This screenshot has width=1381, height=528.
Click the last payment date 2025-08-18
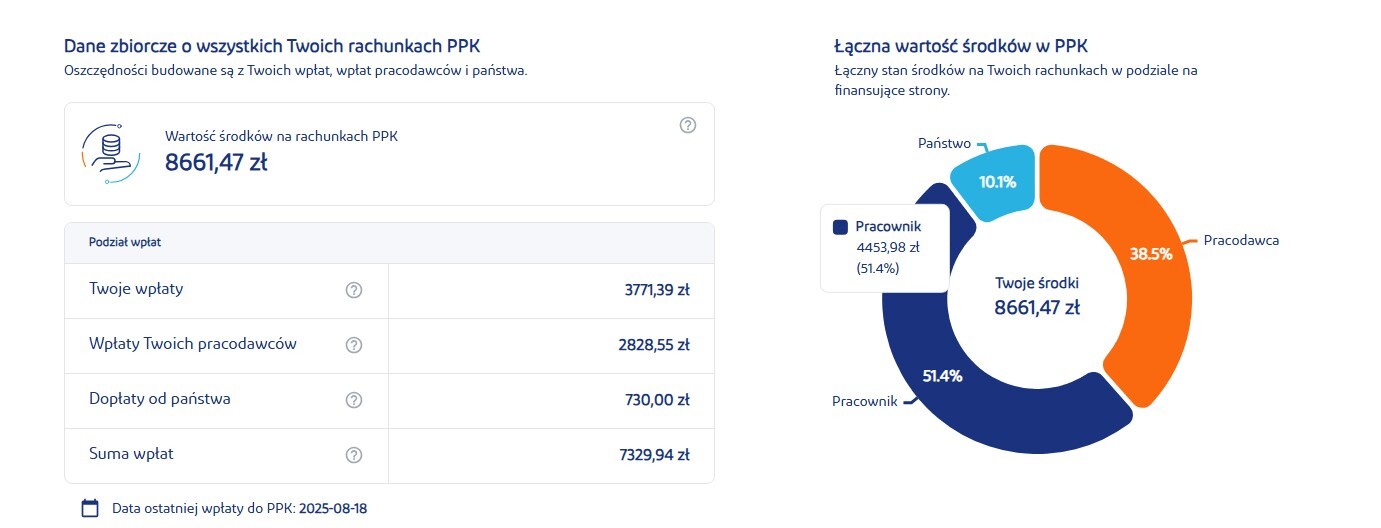click(x=333, y=508)
